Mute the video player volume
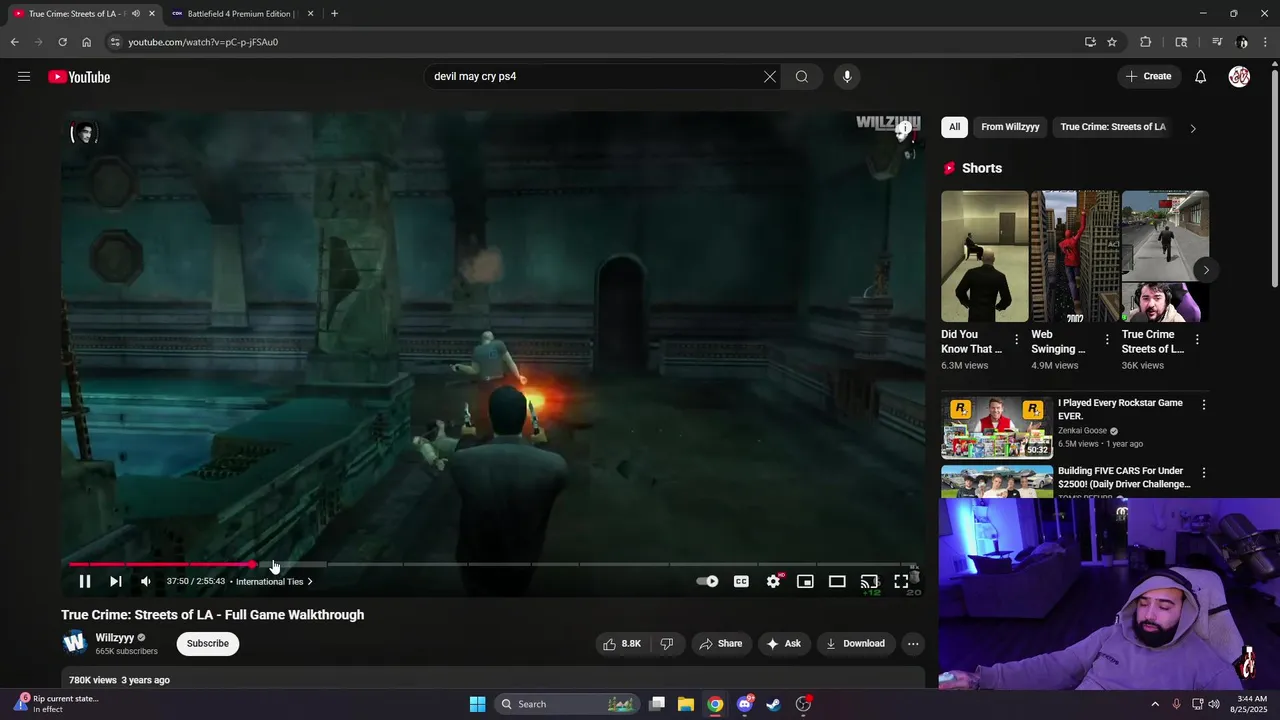 click(146, 581)
